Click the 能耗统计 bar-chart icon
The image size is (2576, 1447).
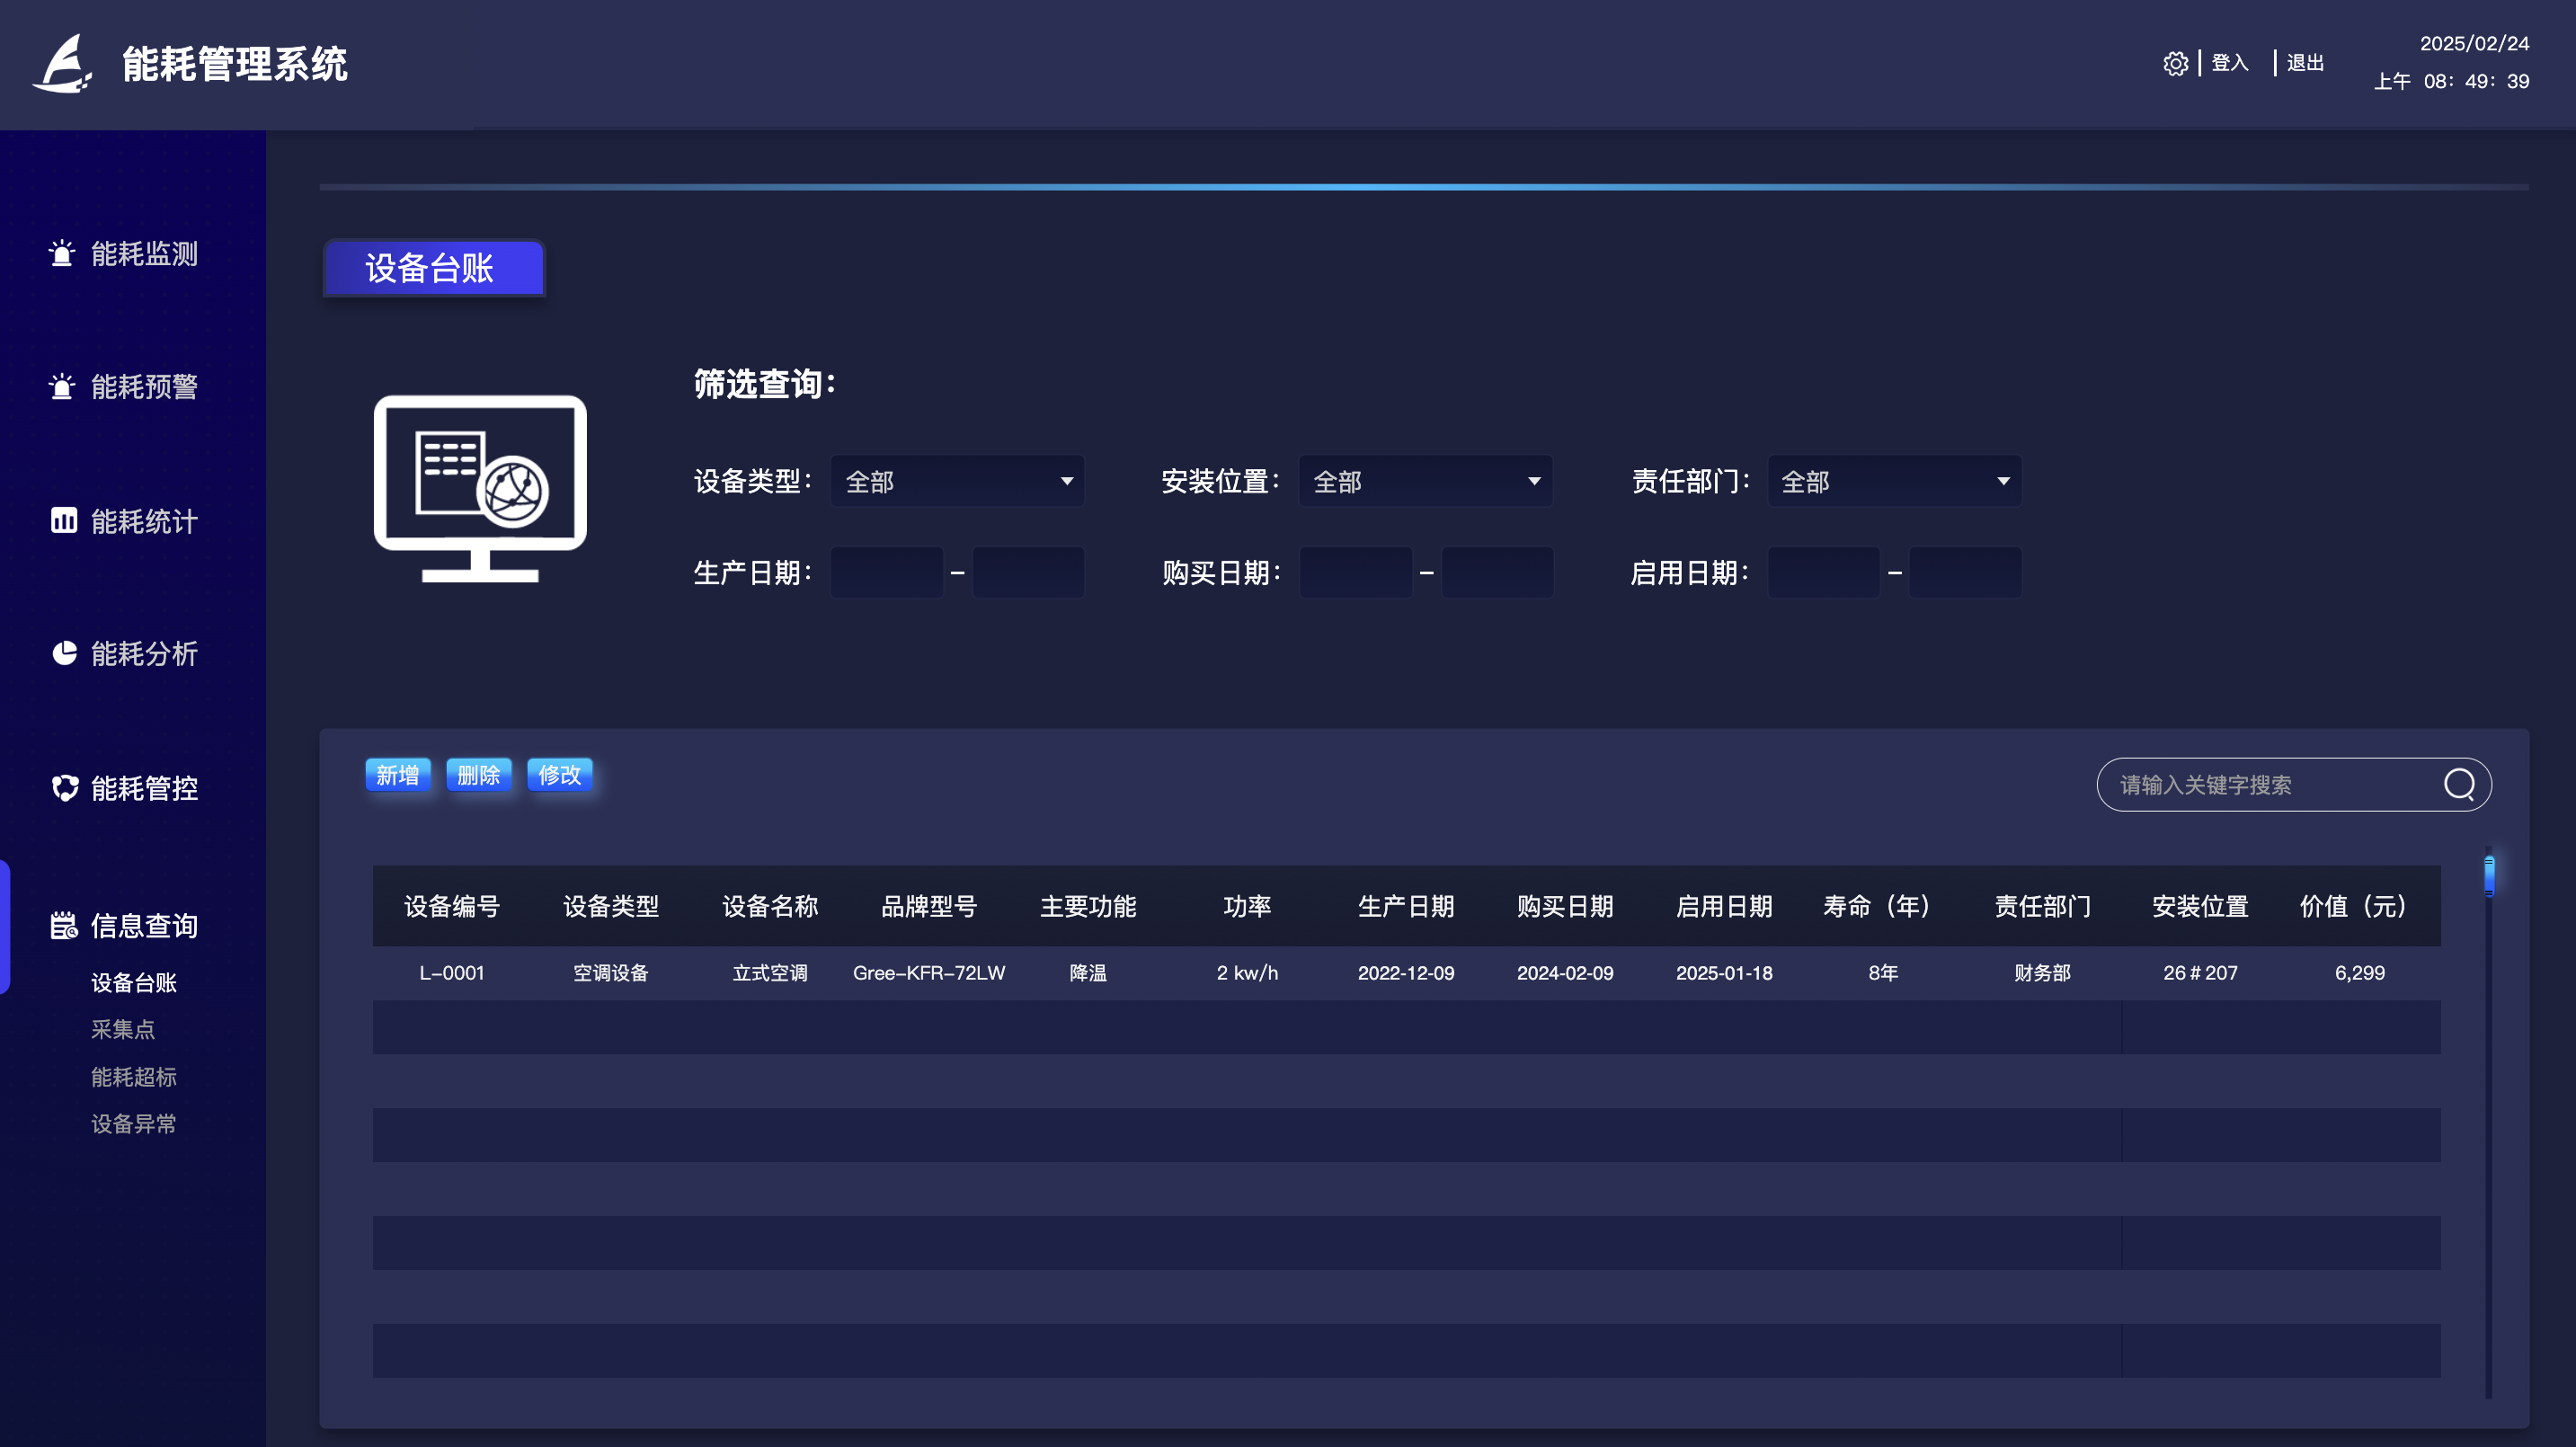64,520
